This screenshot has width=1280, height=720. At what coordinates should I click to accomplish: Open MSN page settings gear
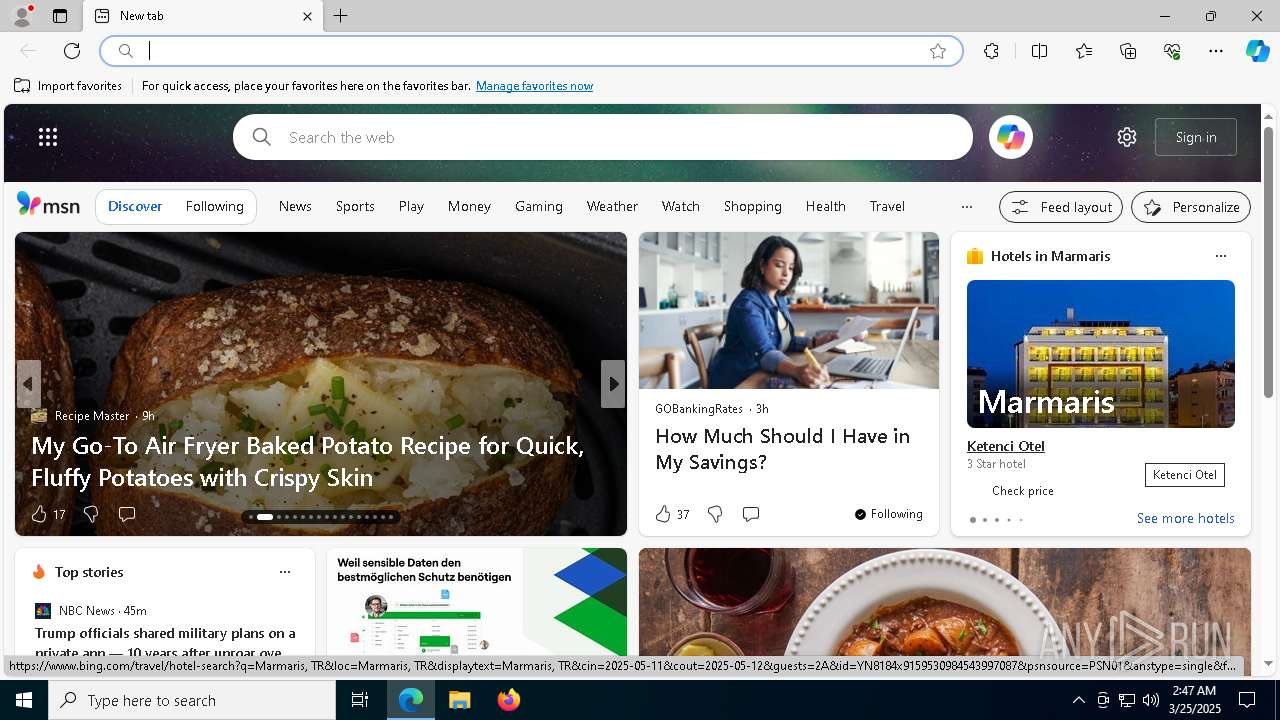tap(1127, 137)
